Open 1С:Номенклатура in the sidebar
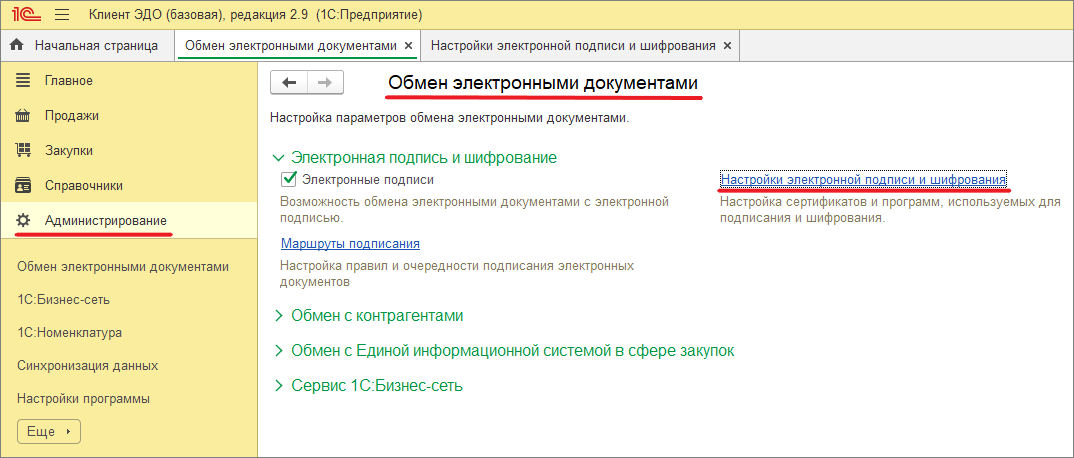Viewport: 1074px width, 458px height. coord(70,333)
